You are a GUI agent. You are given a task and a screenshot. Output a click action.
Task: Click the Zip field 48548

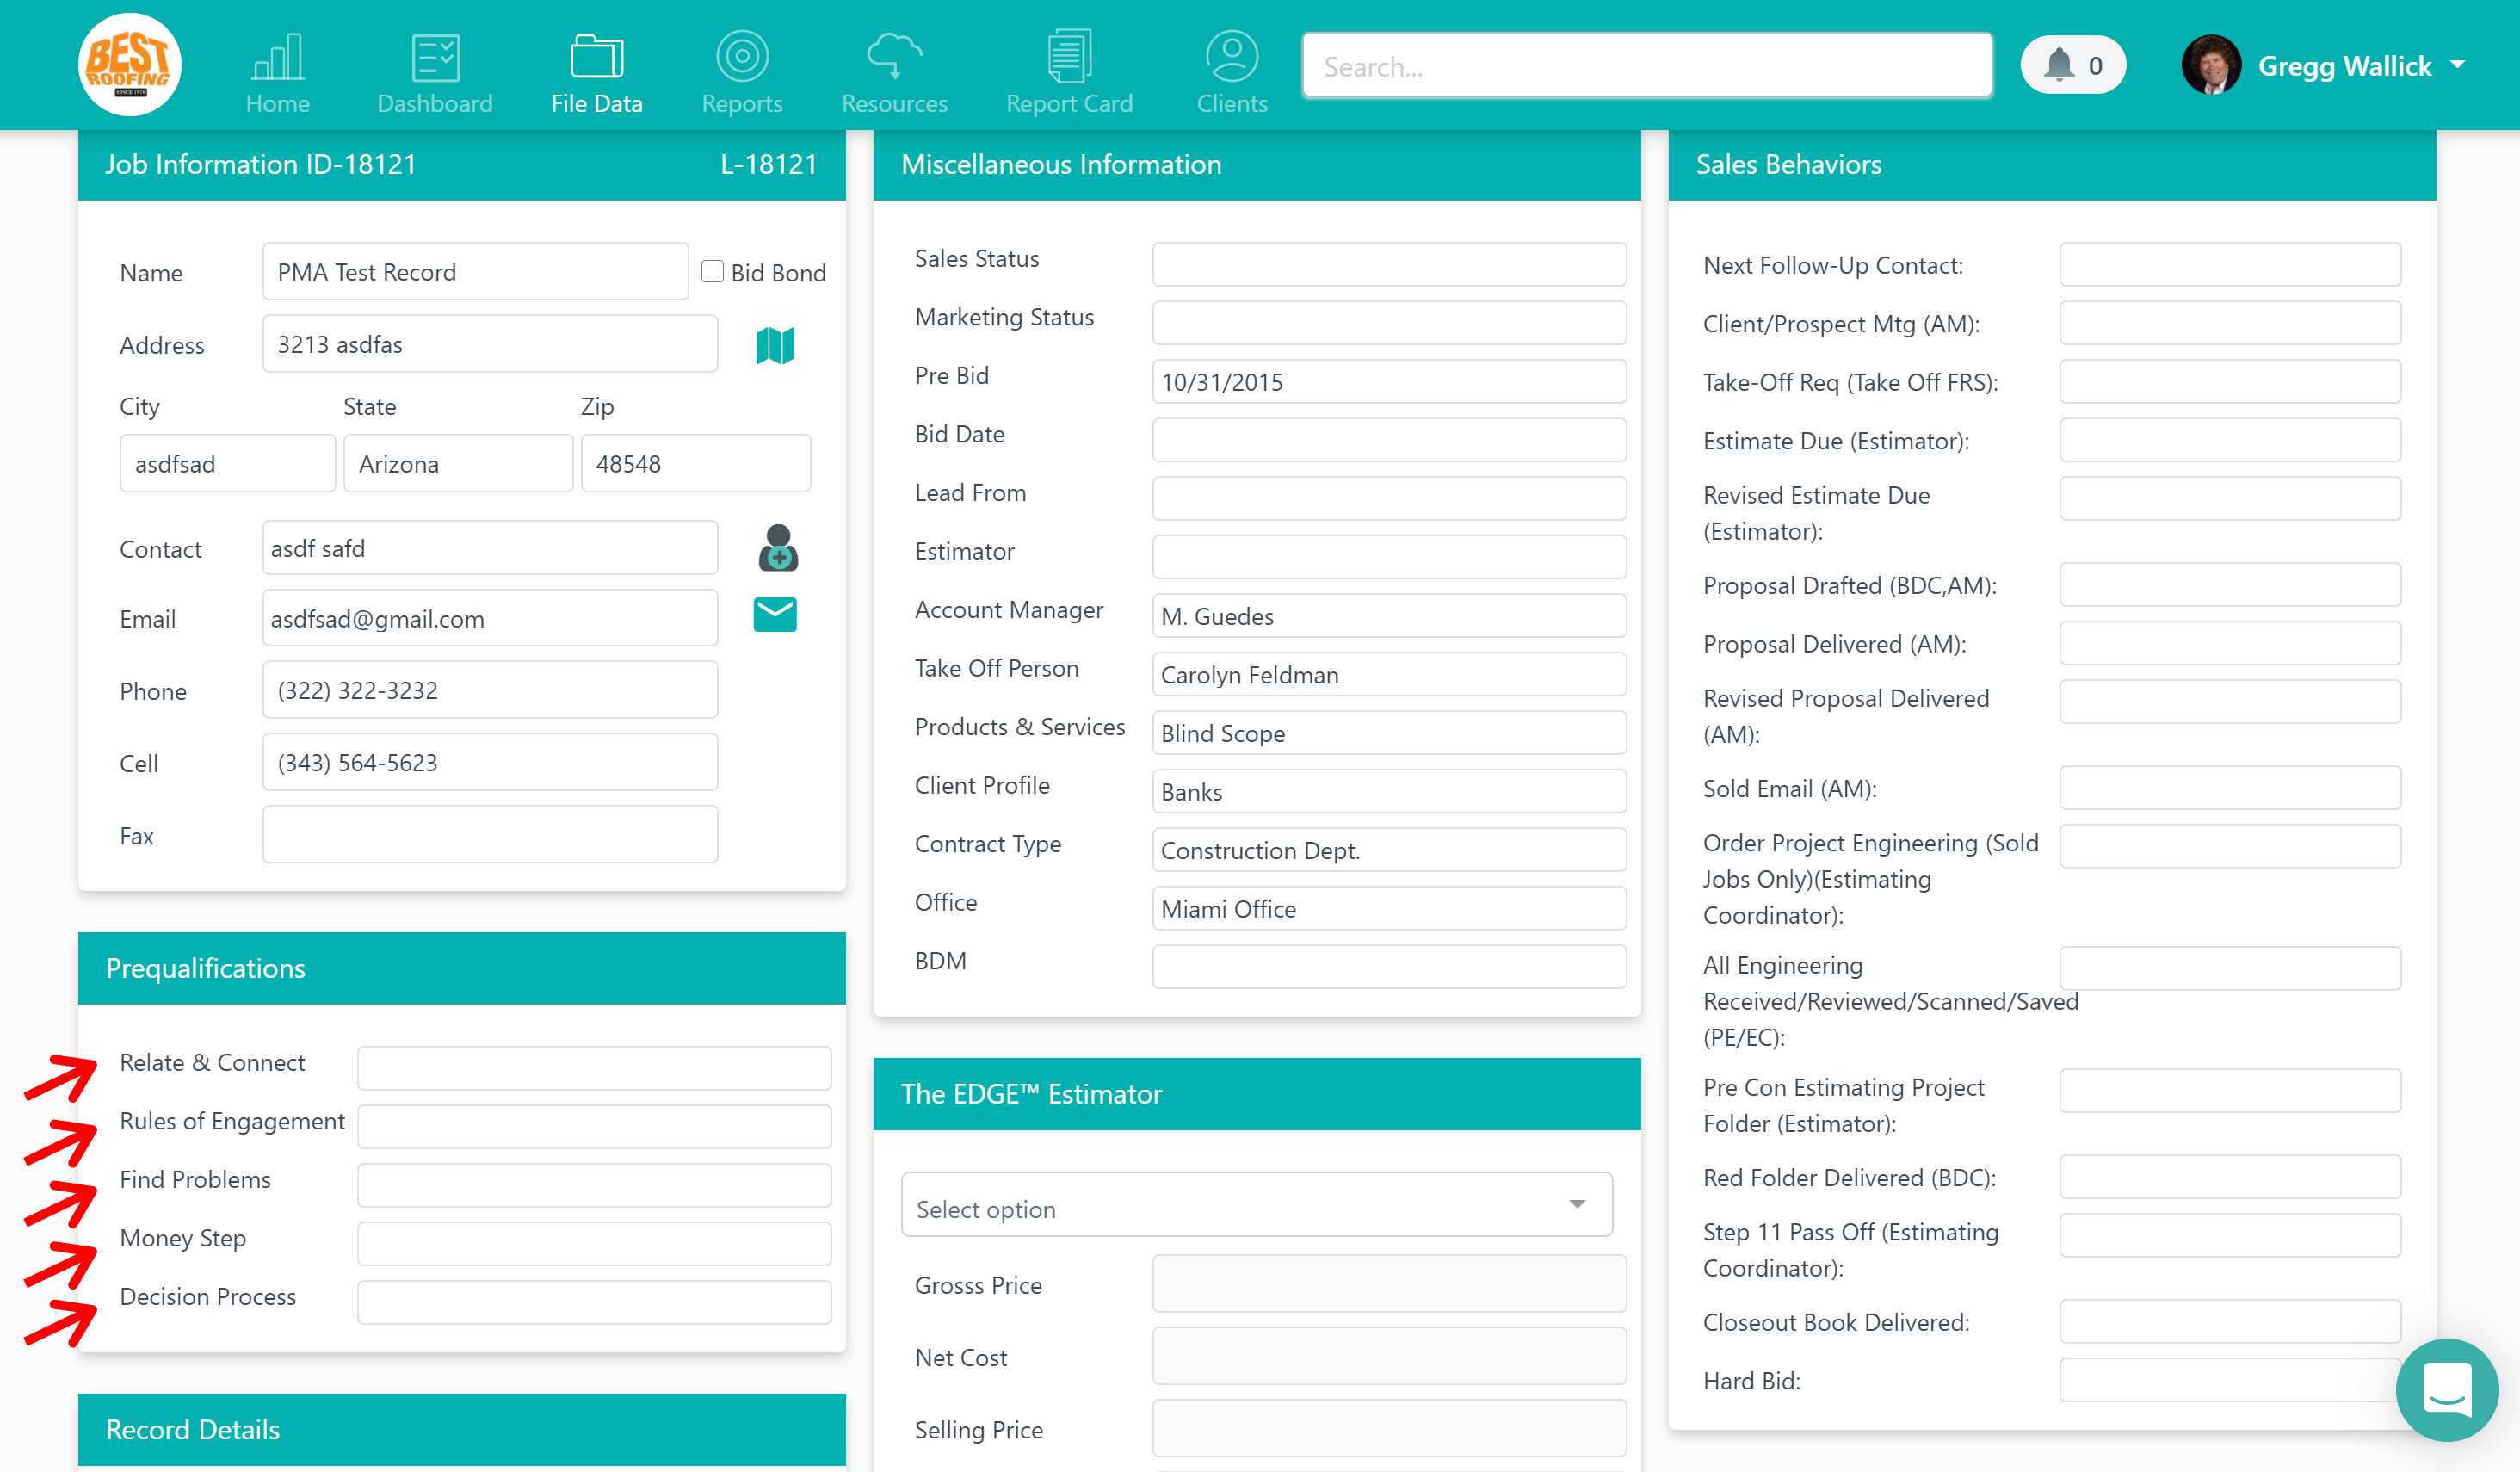(695, 463)
